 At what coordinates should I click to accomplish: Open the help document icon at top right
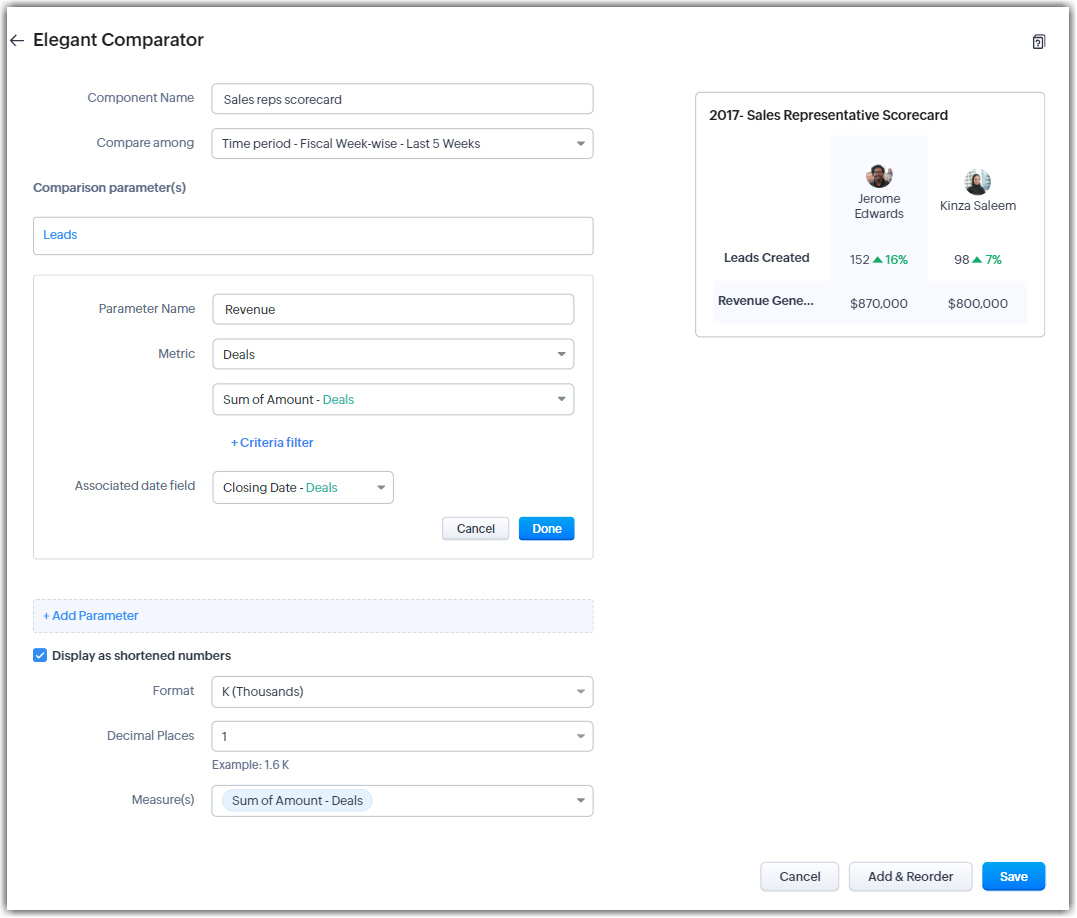click(x=1038, y=42)
